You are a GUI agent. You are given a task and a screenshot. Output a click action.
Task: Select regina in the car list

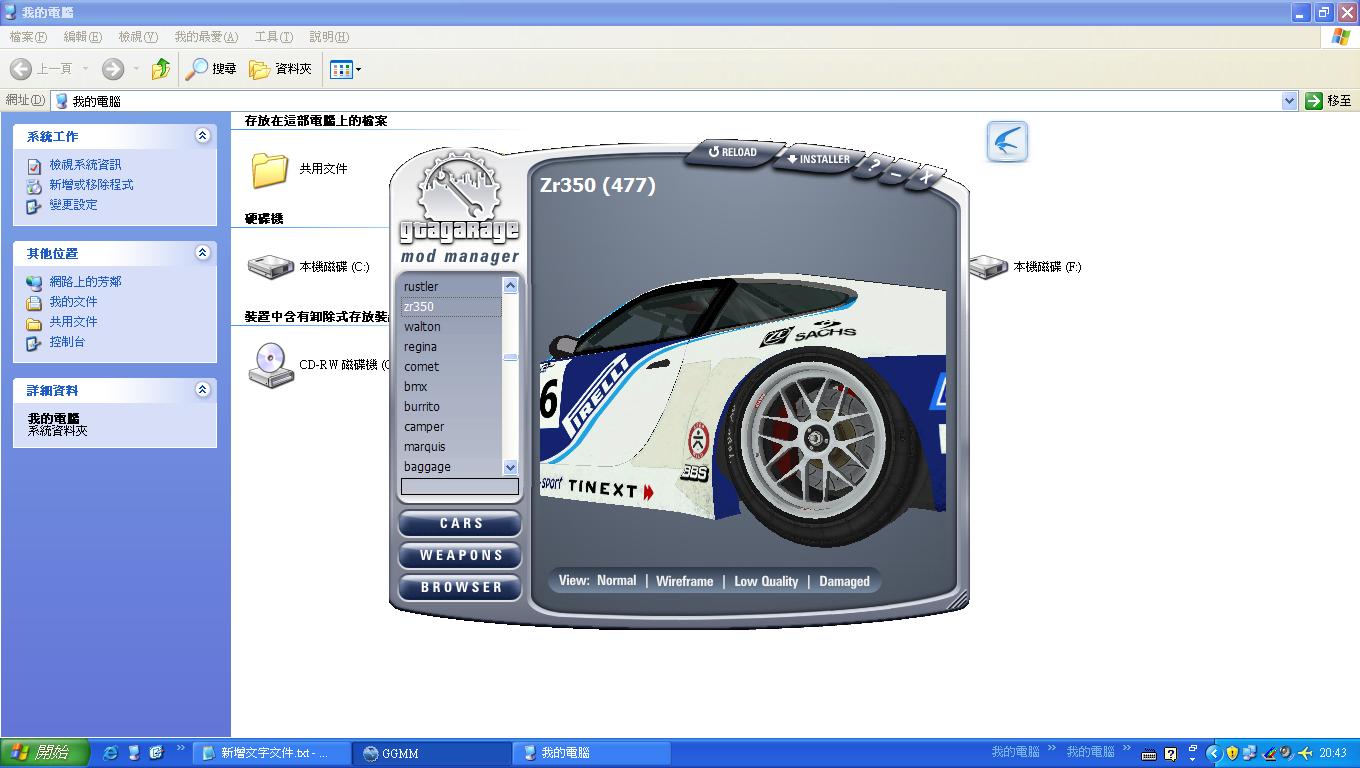point(451,347)
